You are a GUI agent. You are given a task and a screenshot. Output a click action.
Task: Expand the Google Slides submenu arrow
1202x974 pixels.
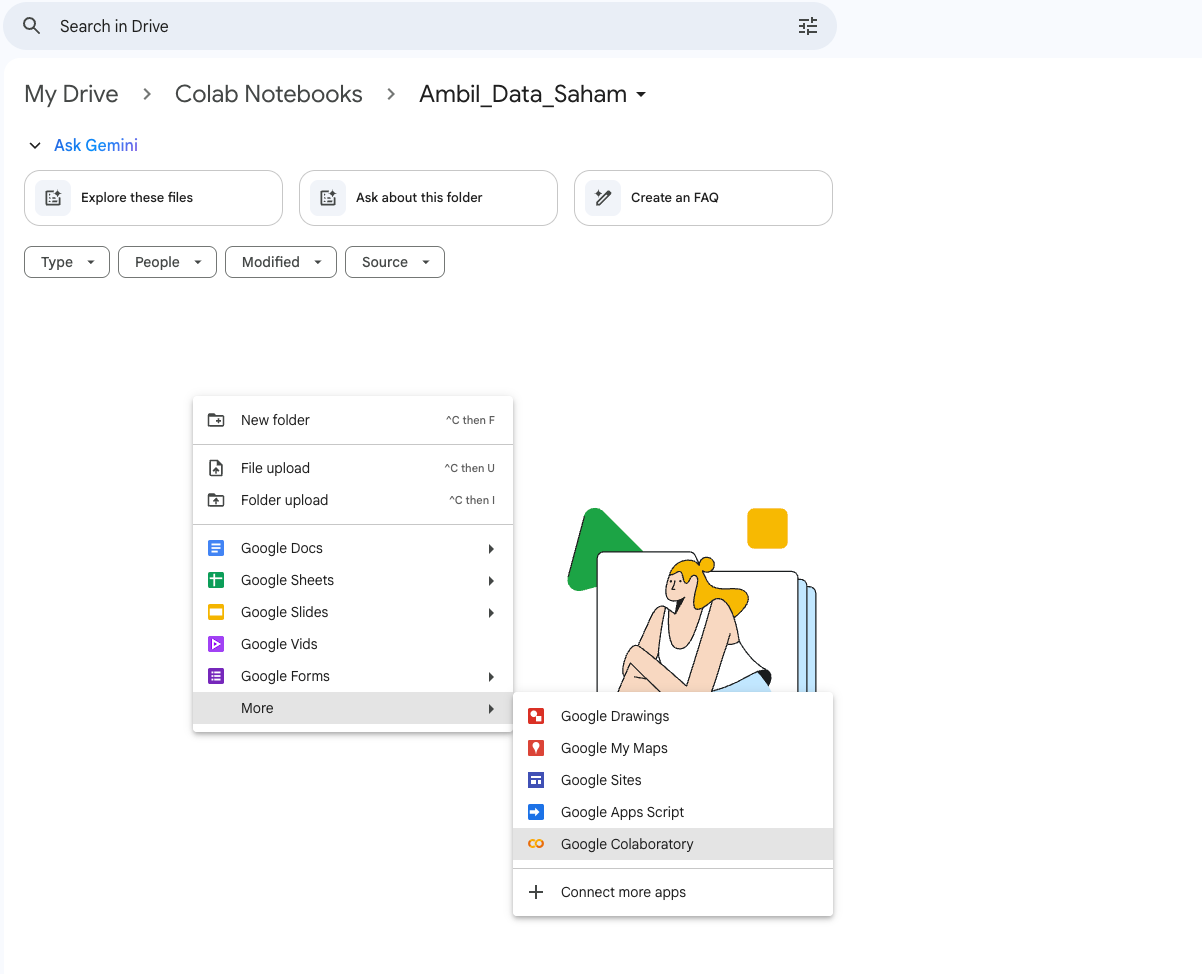pos(491,613)
